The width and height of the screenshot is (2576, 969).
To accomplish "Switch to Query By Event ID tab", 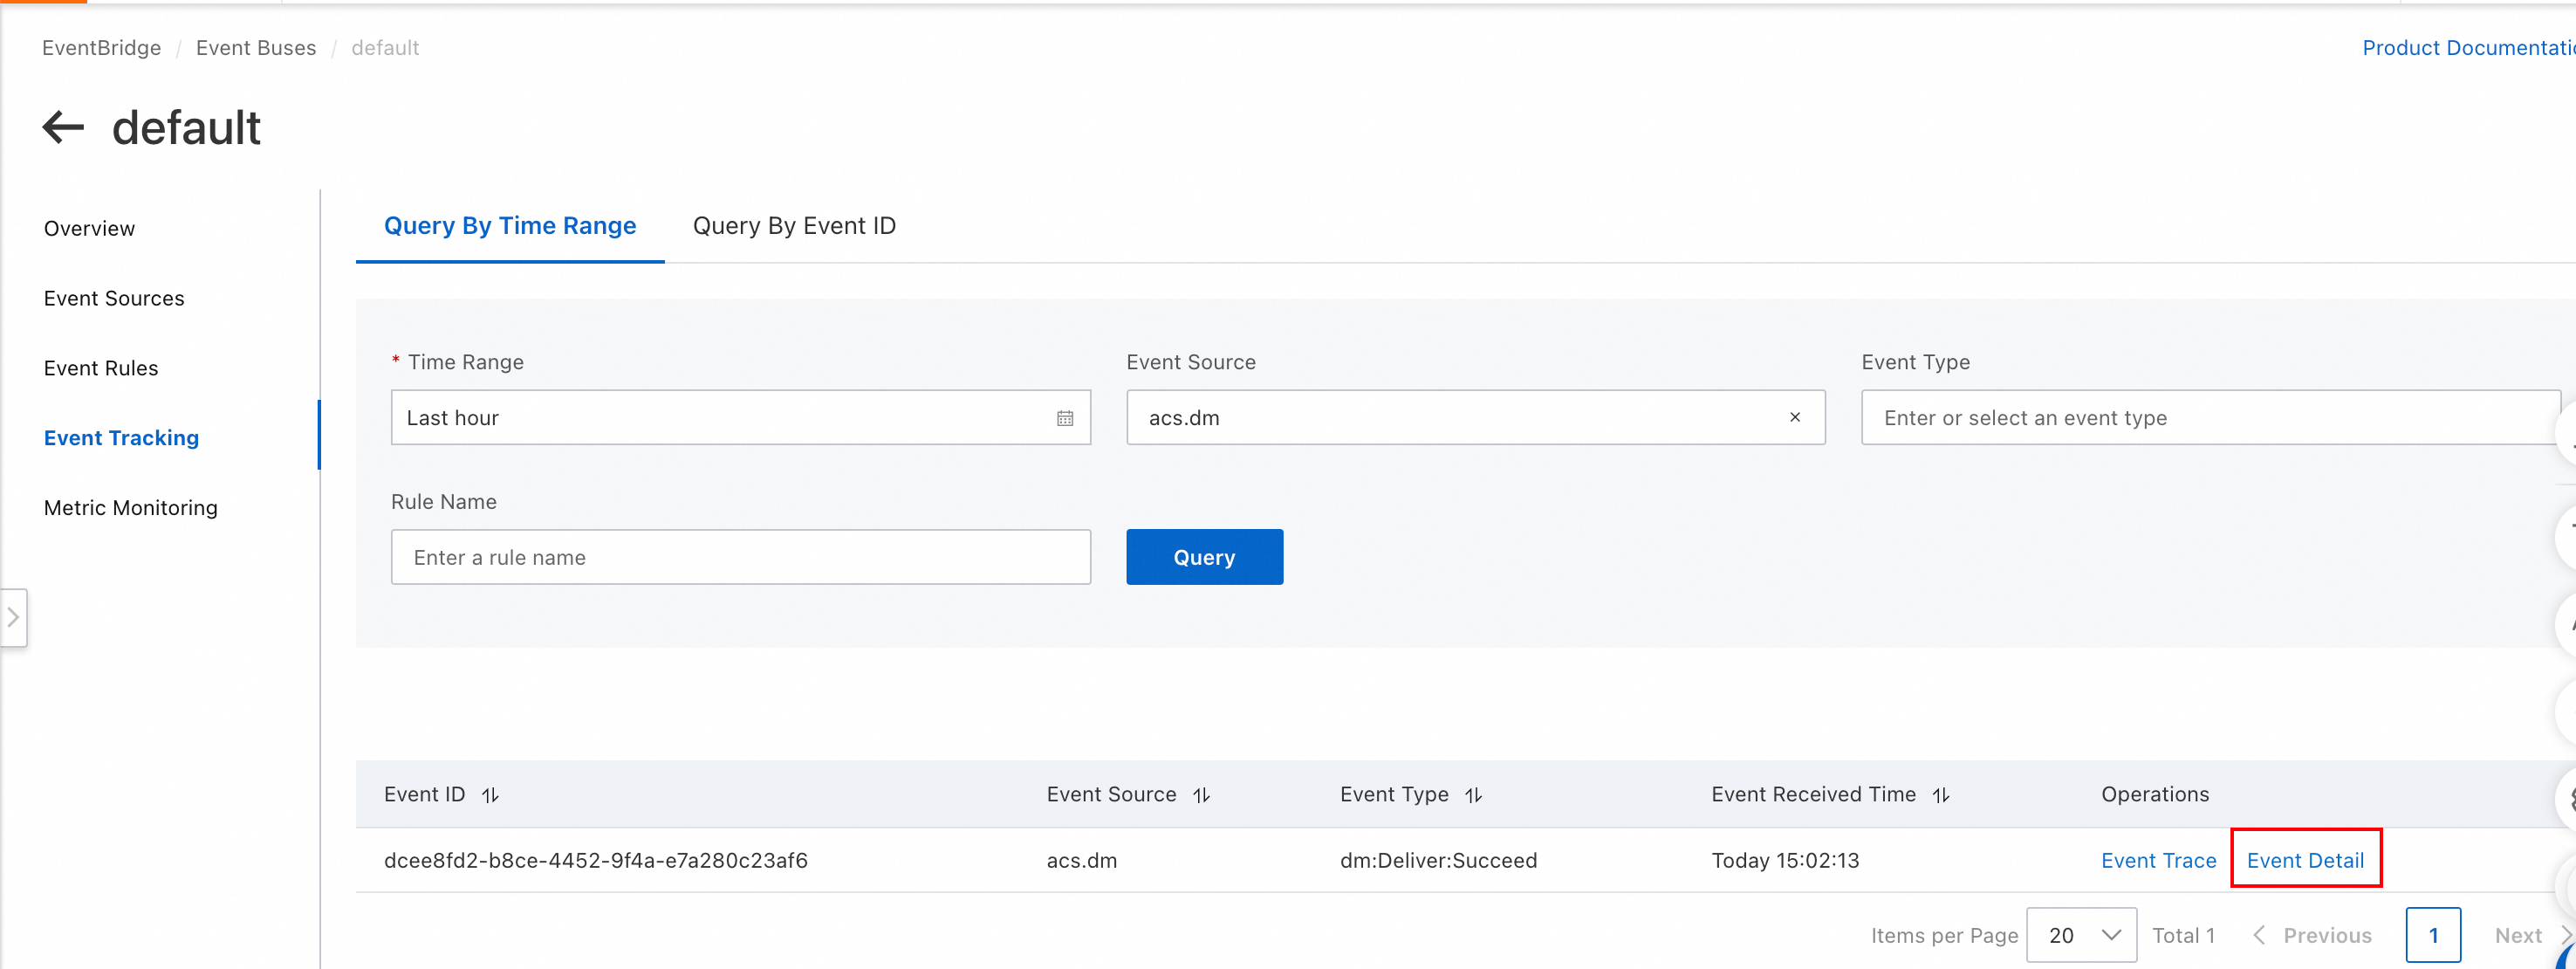I will point(794,226).
